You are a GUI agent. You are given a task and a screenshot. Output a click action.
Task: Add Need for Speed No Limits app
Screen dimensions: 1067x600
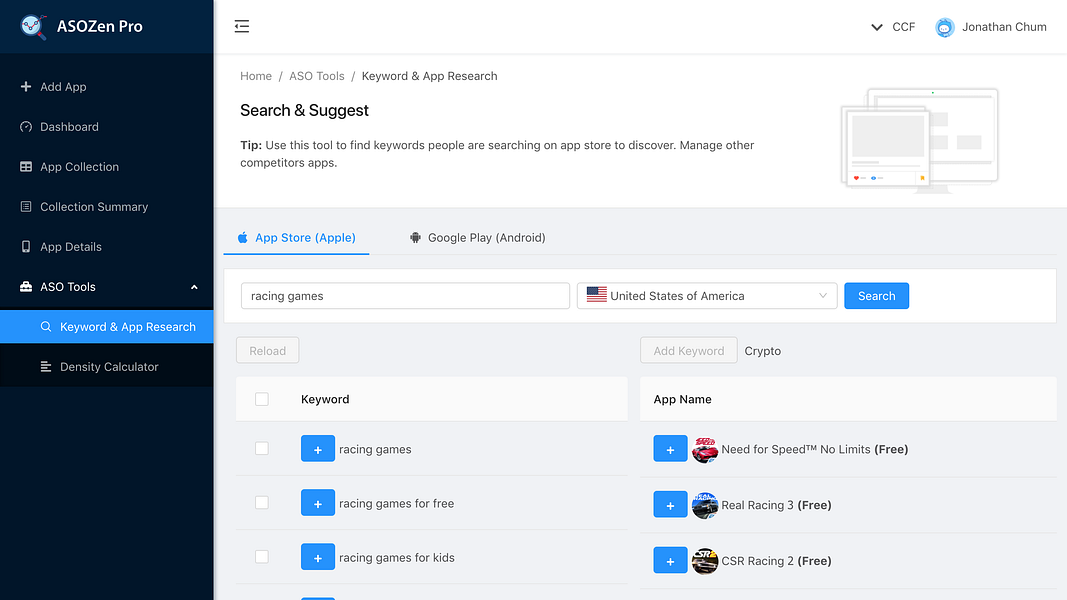coord(670,449)
